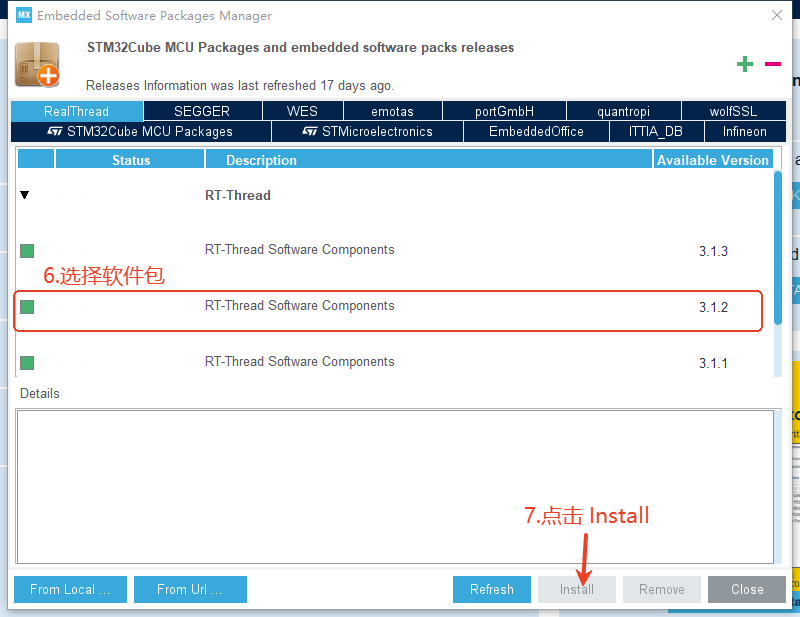Collapse the RT-Thread group triangle
The height and width of the screenshot is (617, 800).
point(24,195)
